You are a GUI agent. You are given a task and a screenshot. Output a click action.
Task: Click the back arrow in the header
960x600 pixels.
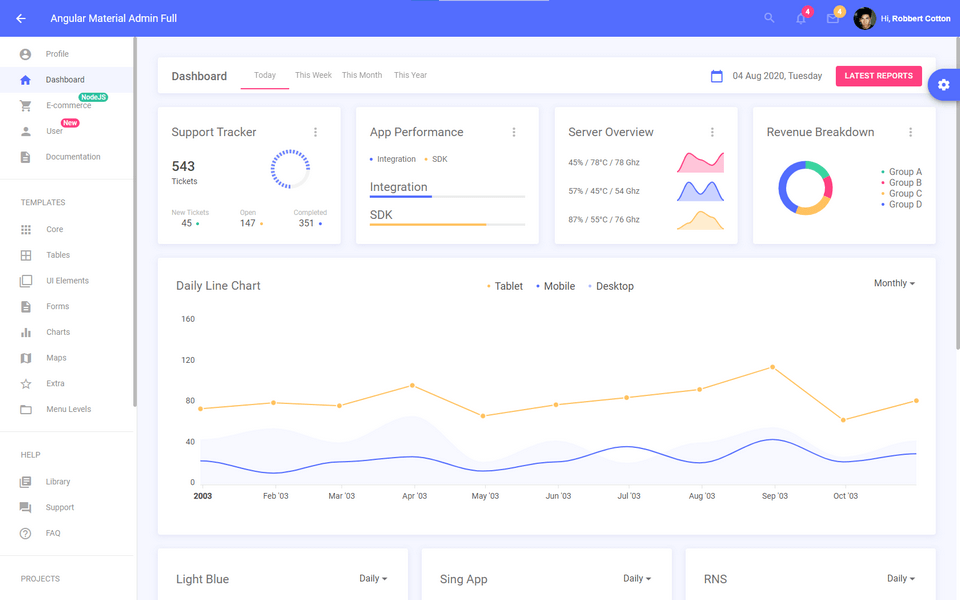[22, 17]
